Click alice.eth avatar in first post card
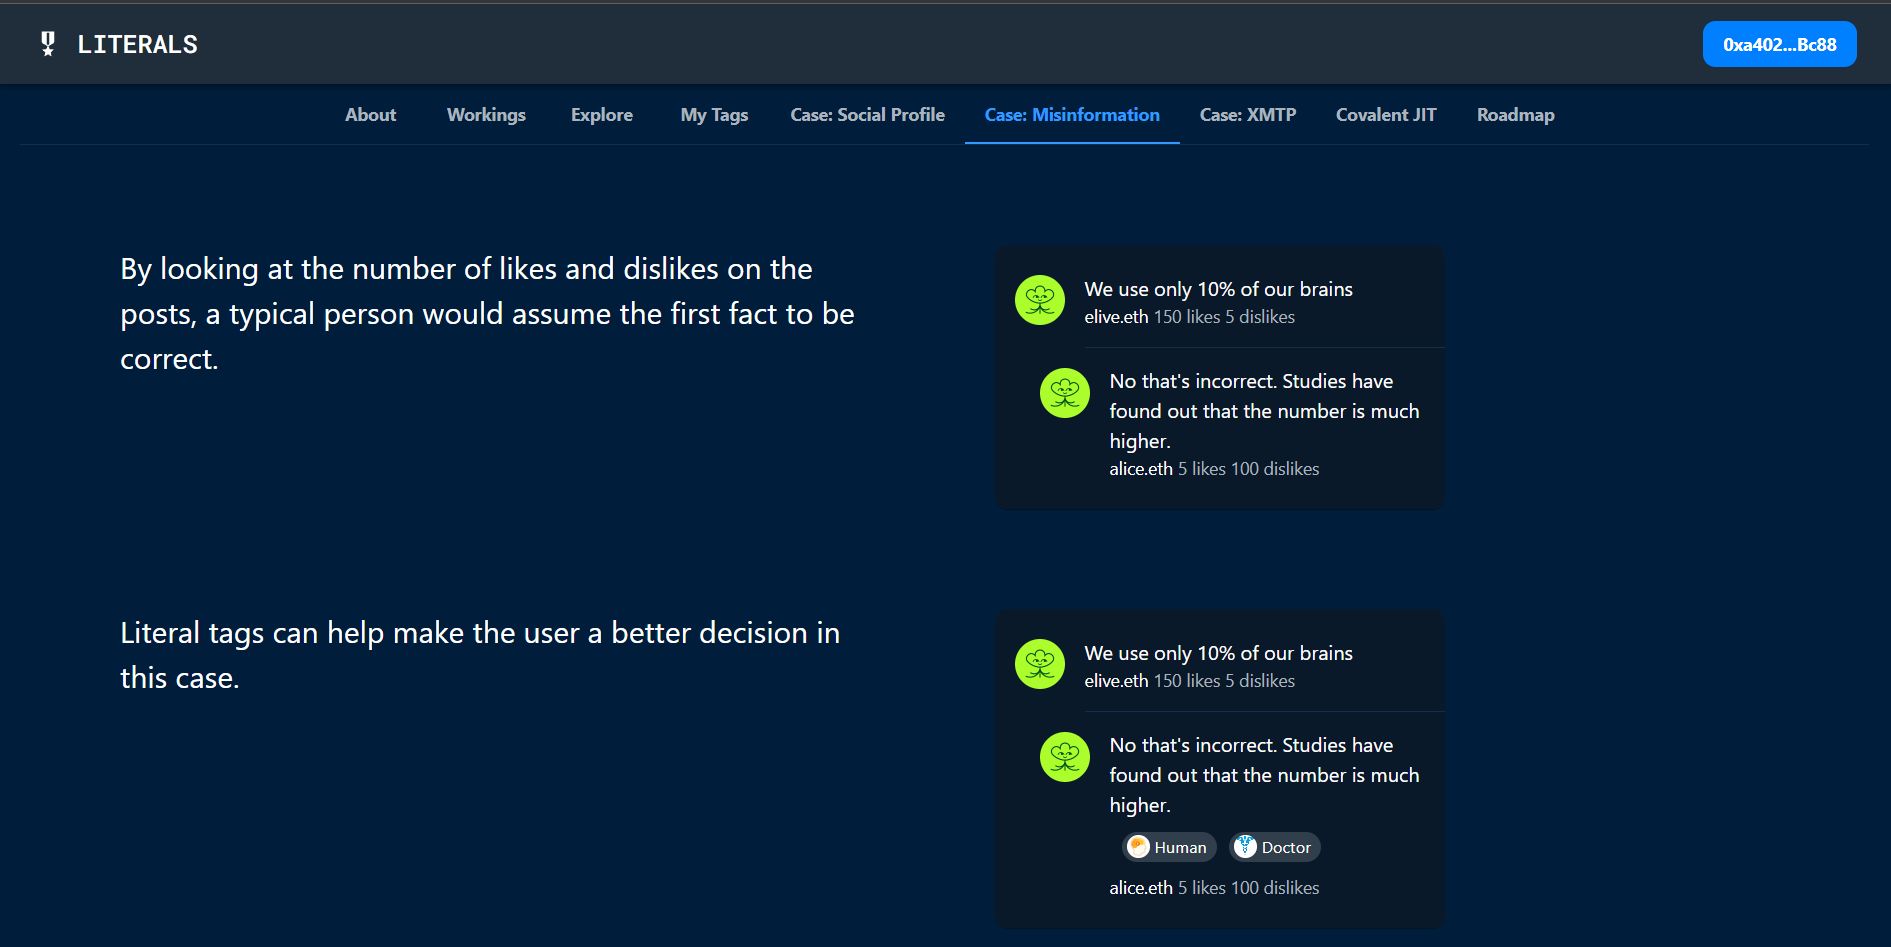The height and width of the screenshot is (947, 1891). point(1065,393)
